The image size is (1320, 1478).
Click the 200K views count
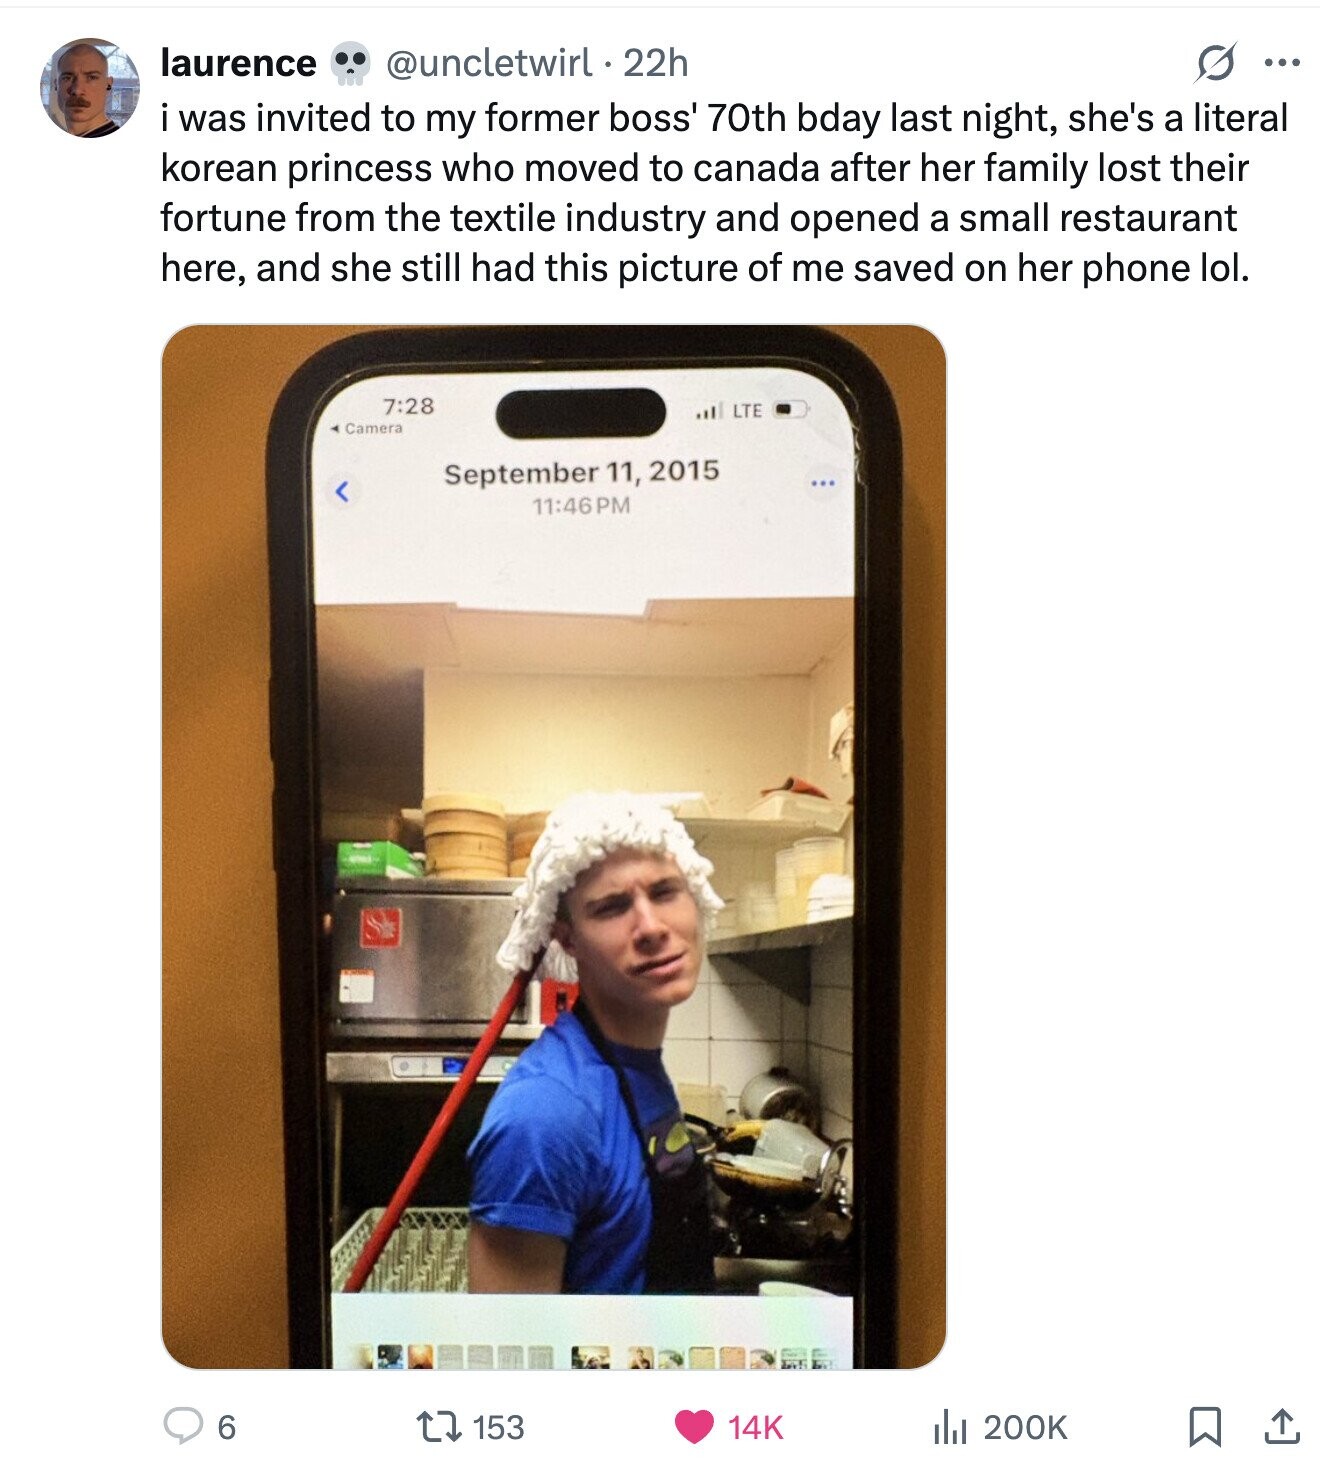tap(1025, 1427)
